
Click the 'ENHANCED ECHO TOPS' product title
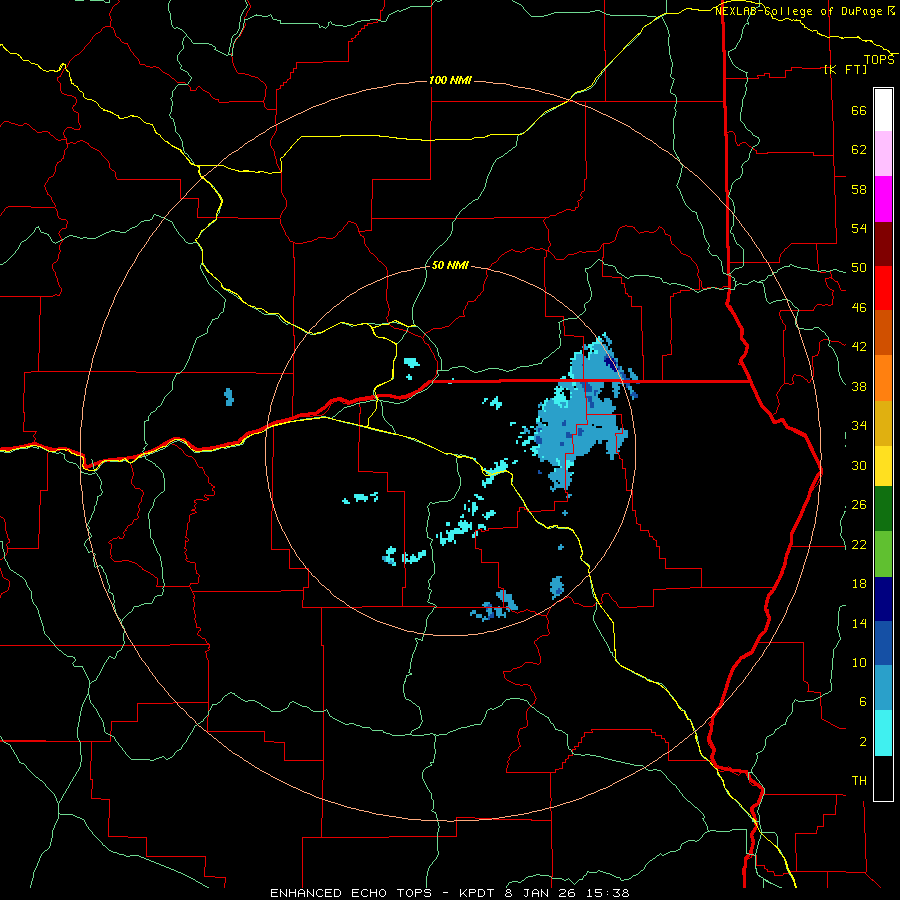pyautogui.click(x=351, y=893)
